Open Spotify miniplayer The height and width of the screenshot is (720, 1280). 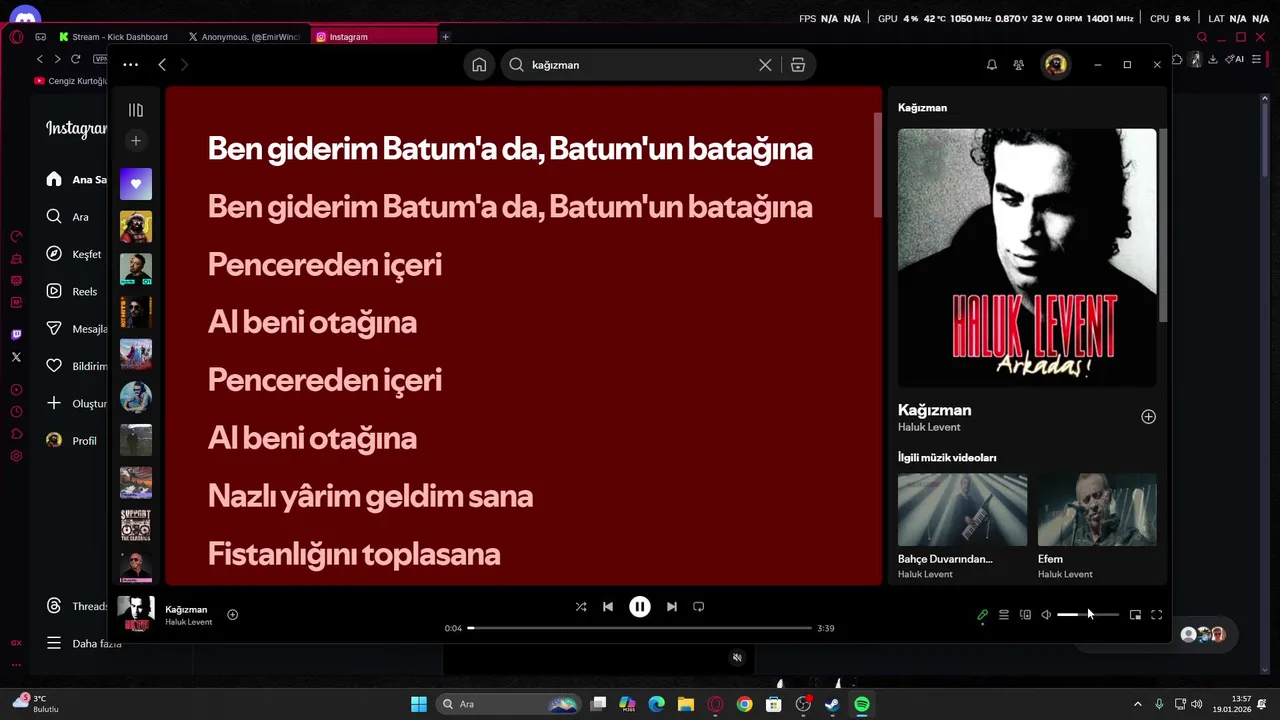click(x=1135, y=615)
